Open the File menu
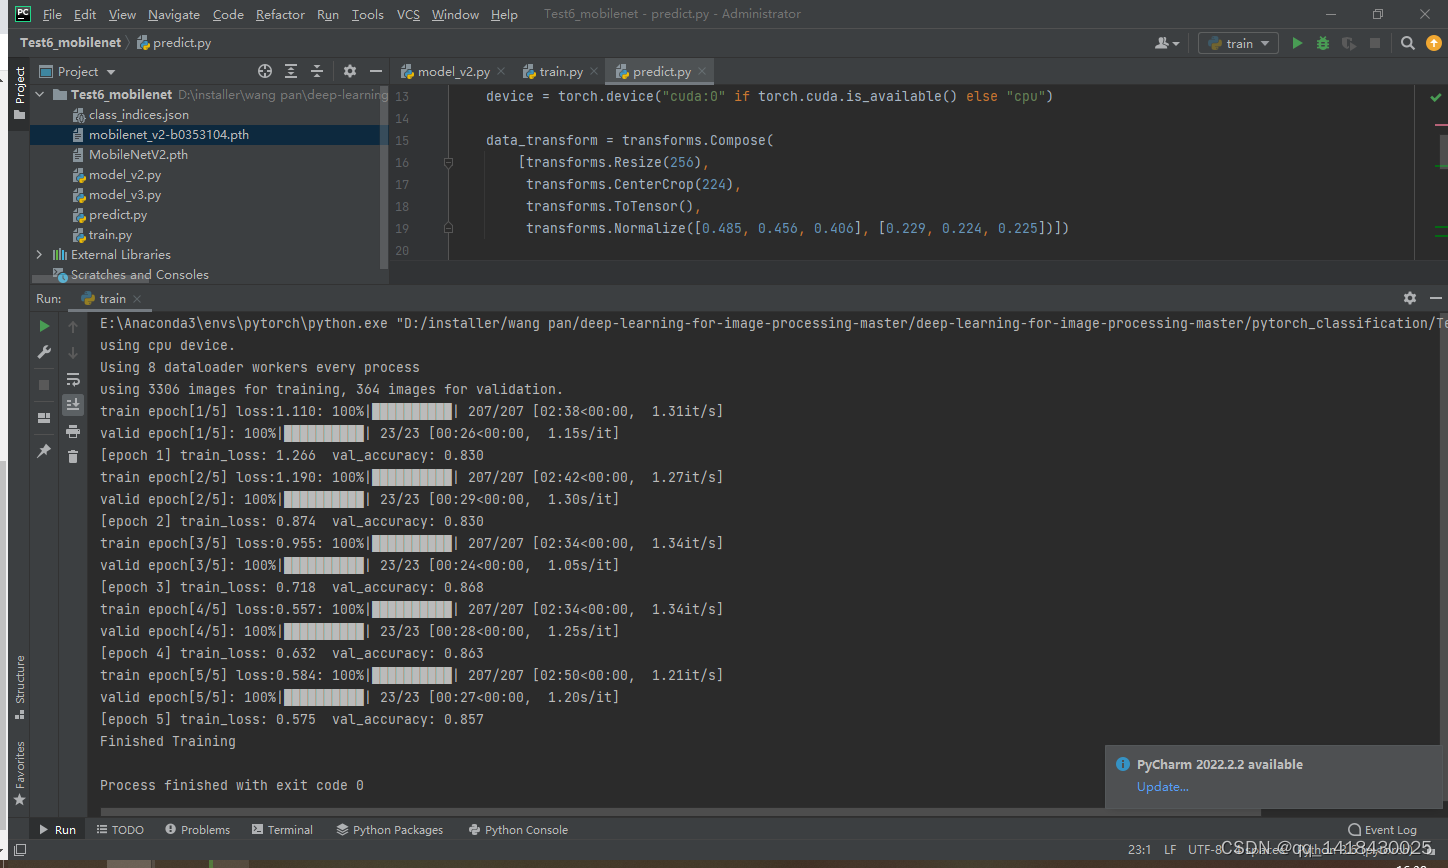 tap(52, 14)
